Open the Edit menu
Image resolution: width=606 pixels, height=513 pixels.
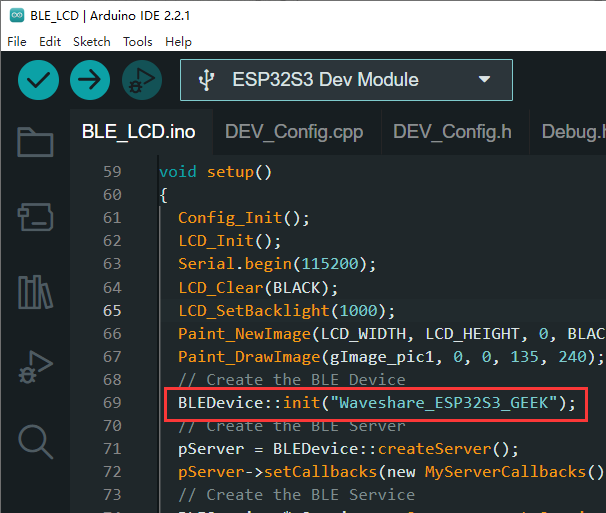tap(50, 42)
